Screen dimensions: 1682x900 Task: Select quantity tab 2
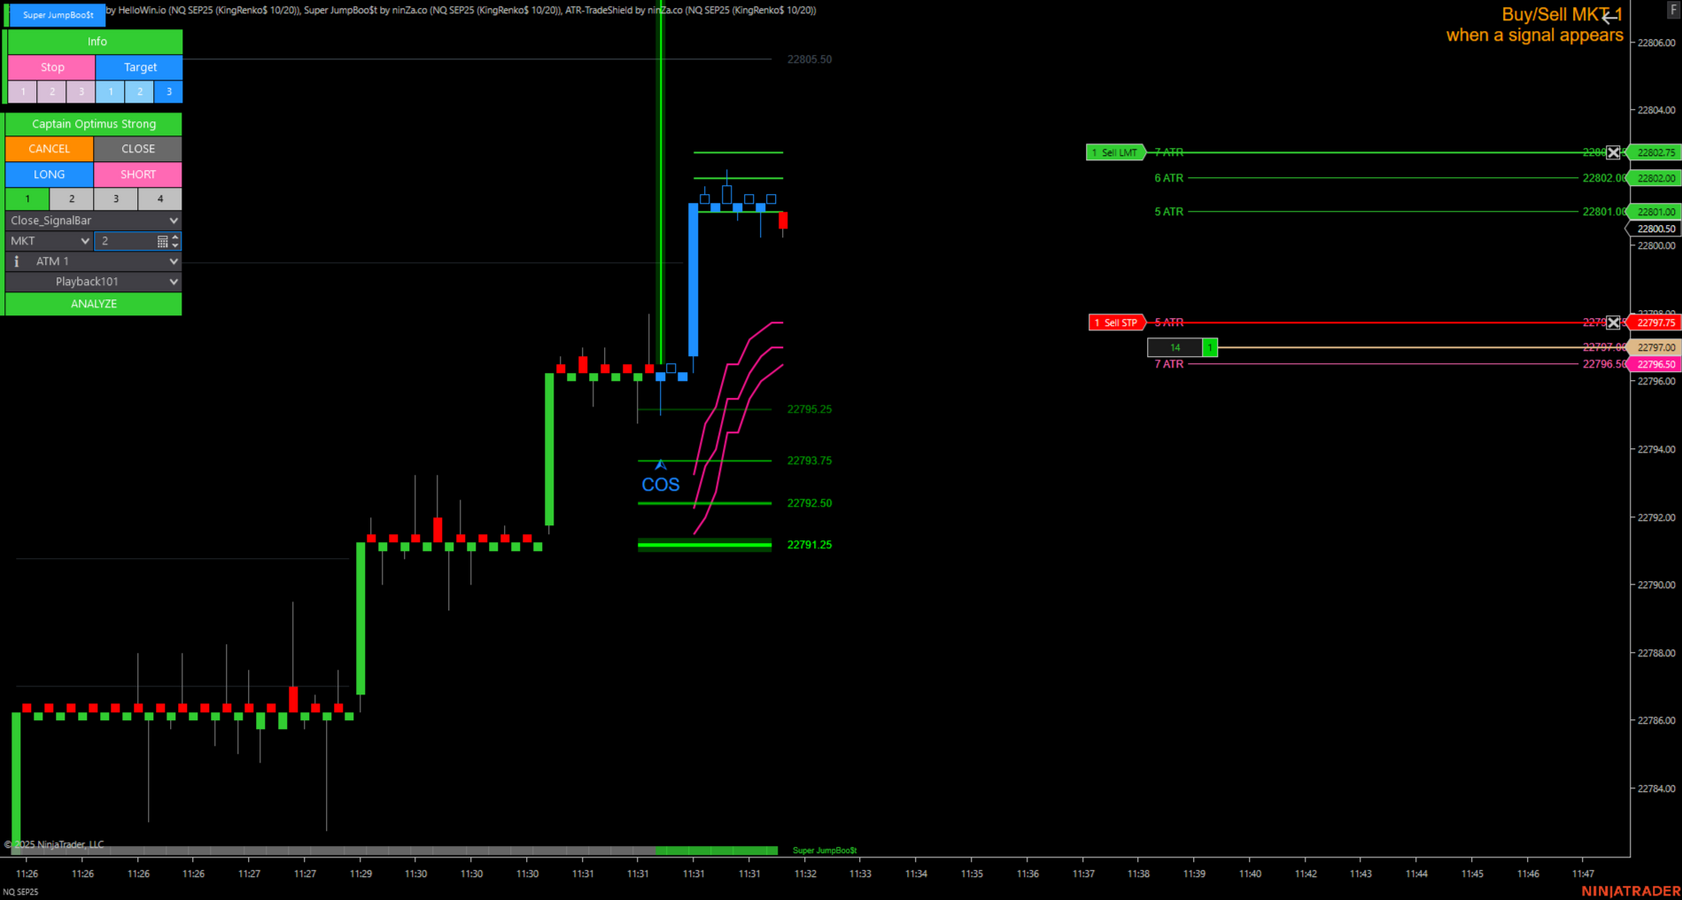(71, 199)
